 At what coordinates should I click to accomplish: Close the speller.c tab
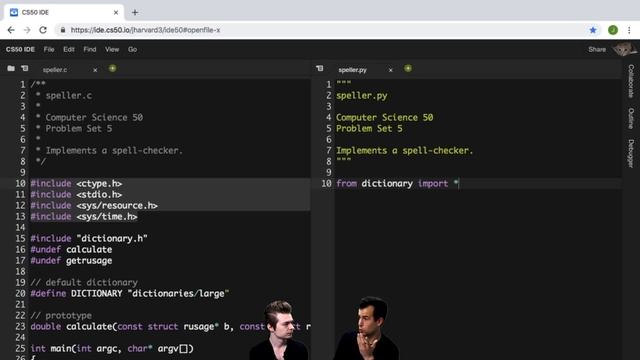(95, 70)
